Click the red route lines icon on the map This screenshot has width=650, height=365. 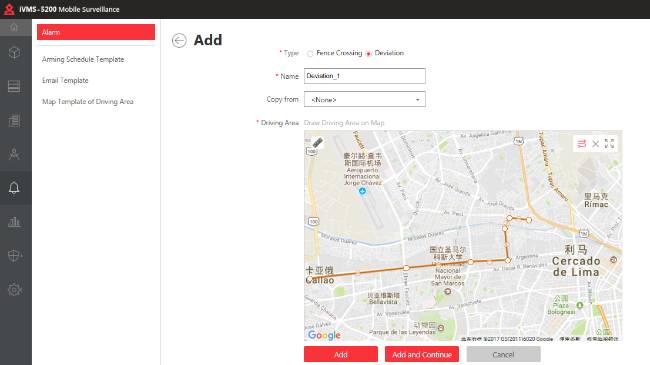click(582, 144)
